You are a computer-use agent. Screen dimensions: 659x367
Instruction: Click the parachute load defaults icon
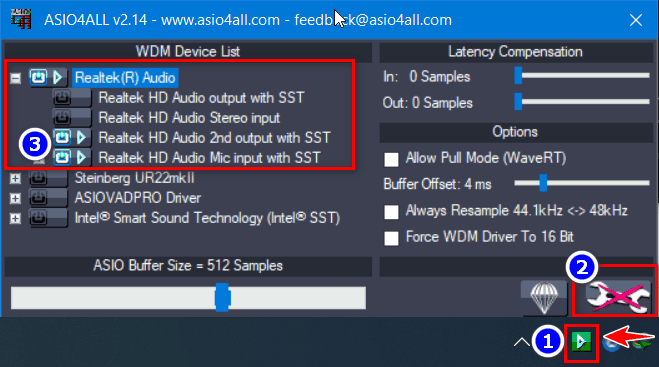coord(544,298)
